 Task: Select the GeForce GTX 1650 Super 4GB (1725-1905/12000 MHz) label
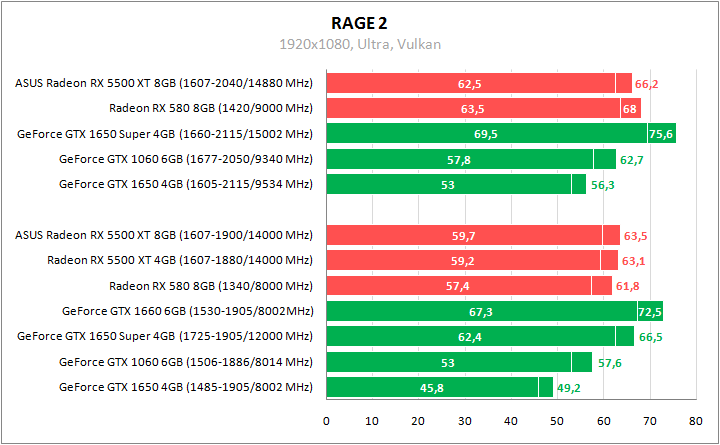(165, 336)
